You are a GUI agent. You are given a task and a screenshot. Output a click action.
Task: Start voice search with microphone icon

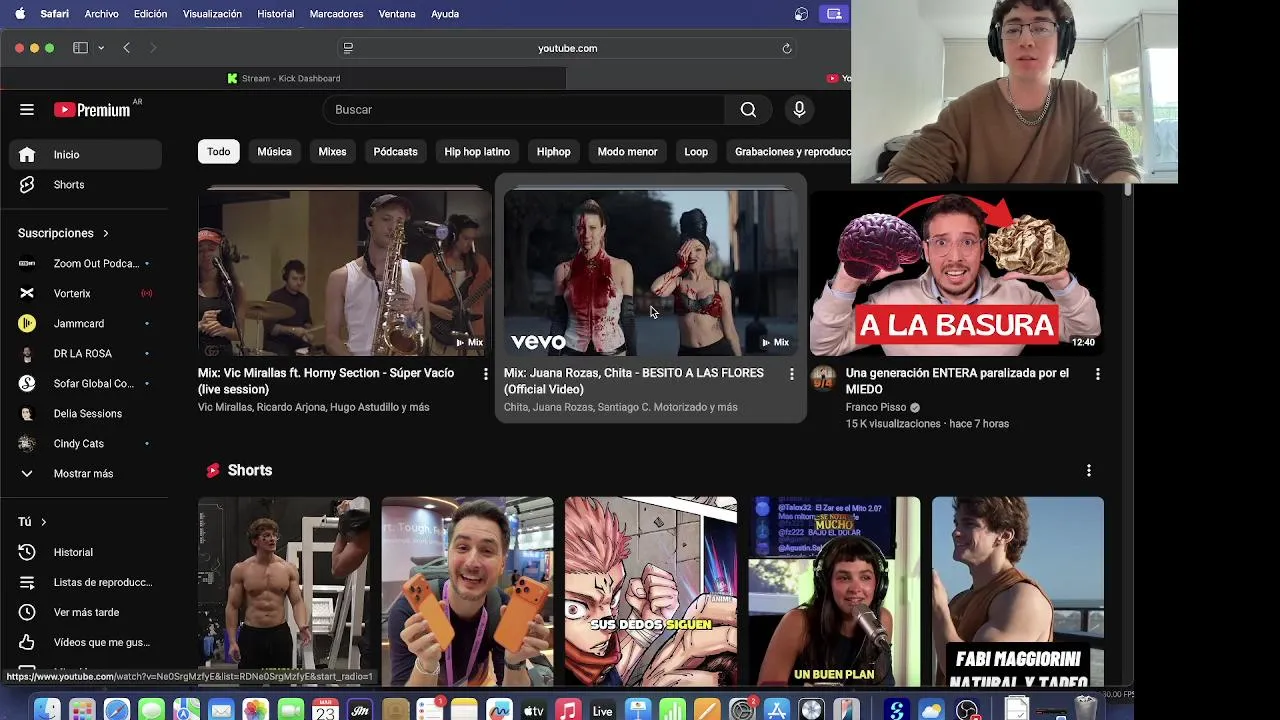click(799, 110)
